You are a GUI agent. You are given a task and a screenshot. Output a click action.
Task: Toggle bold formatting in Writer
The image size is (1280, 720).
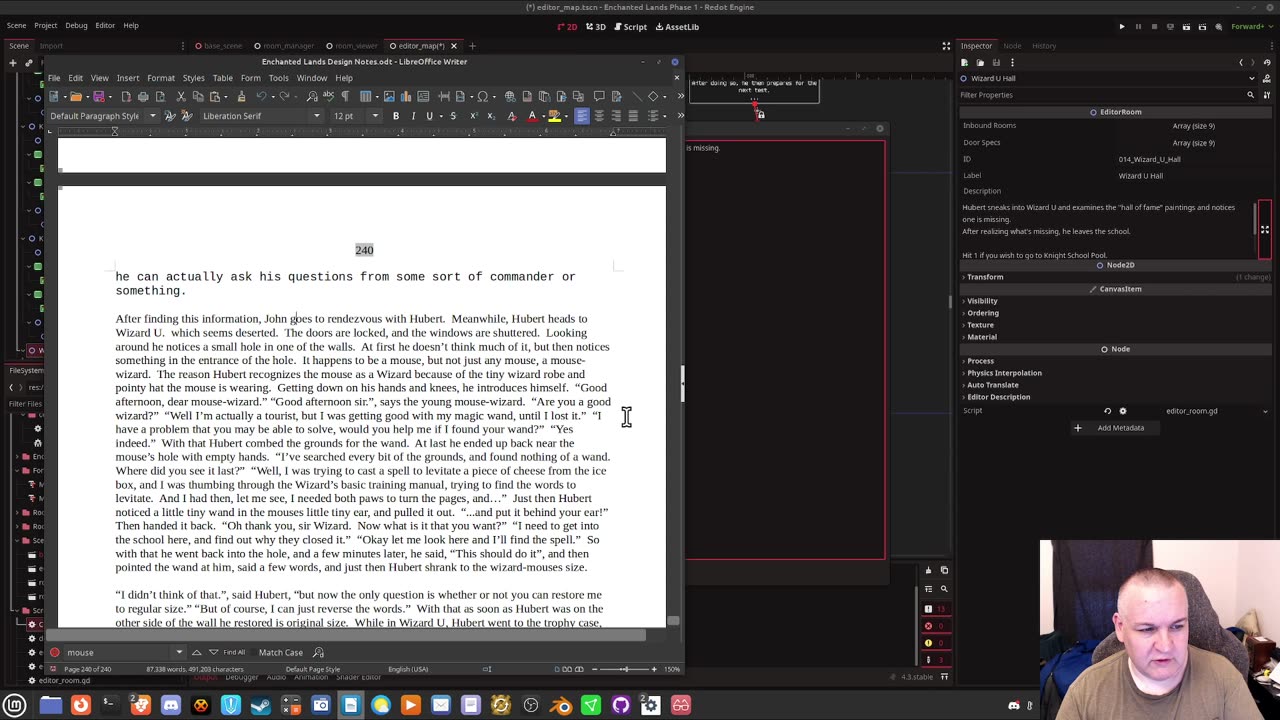(x=396, y=116)
